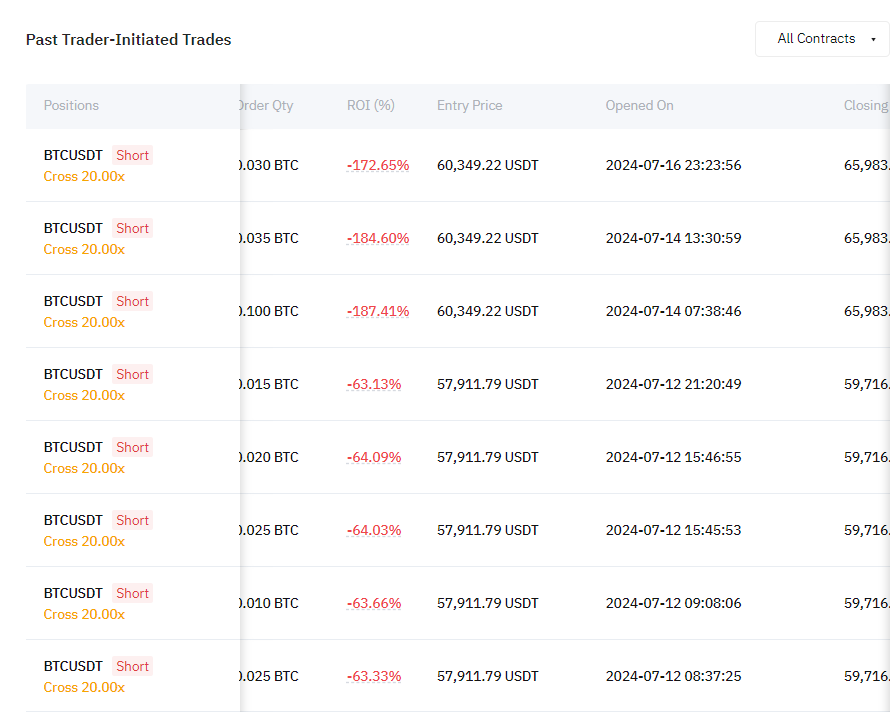Click the ROI (%) column header

pyautogui.click(x=370, y=106)
